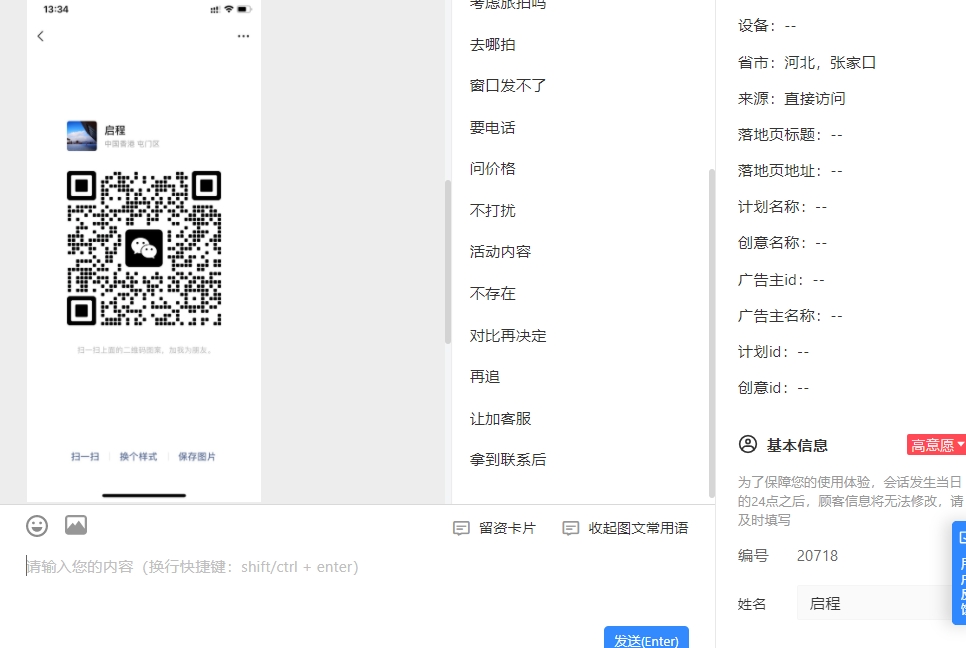Click the 落地页标题 row

click(790, 135)
